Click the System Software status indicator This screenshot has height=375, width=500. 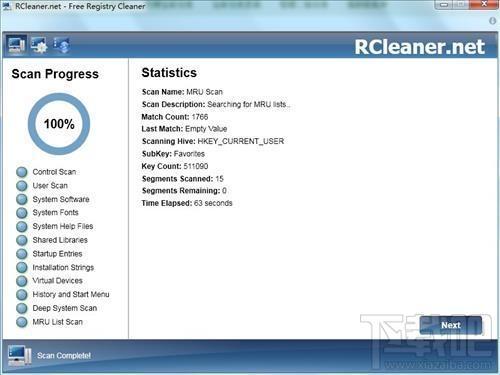click(x=22, y=199)
